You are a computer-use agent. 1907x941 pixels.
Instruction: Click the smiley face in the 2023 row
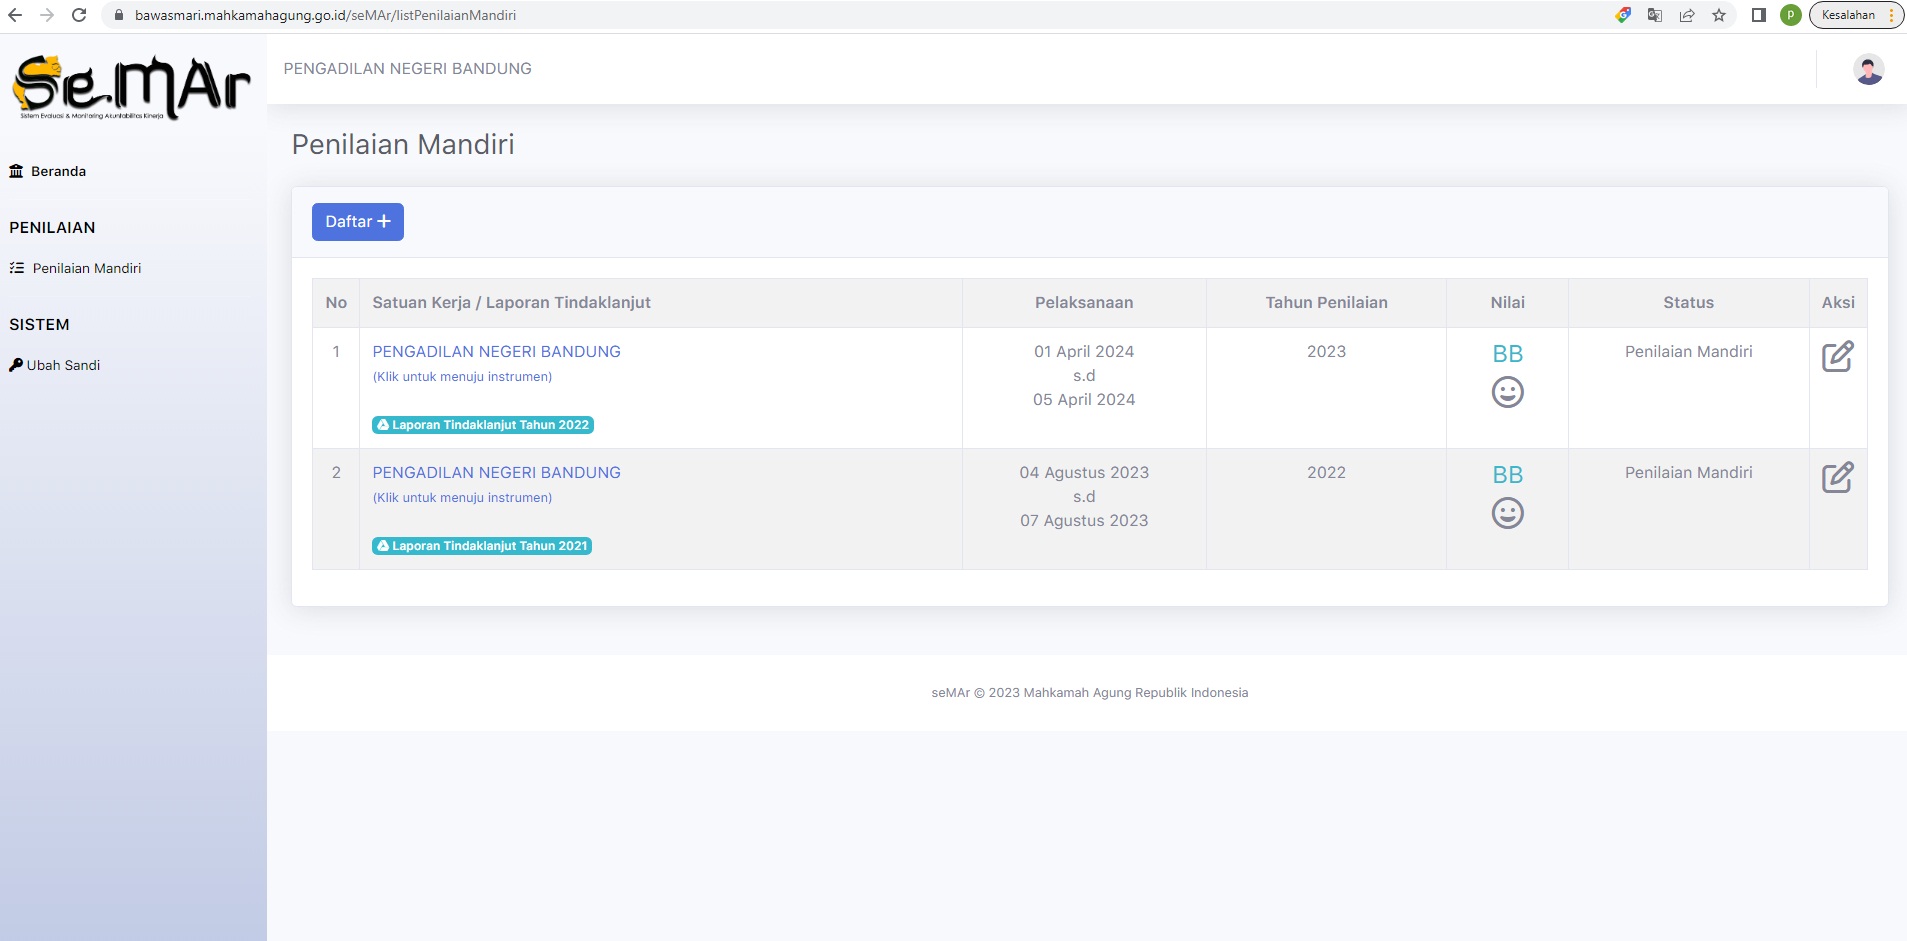1507,392
